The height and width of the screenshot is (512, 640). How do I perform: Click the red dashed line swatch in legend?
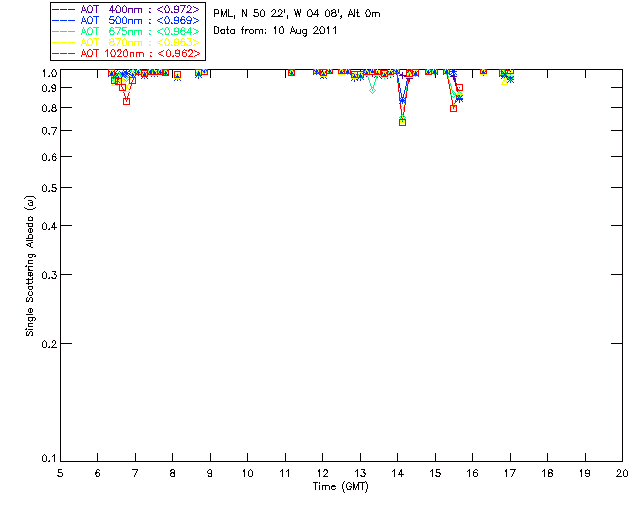click(x=64, y=53)
